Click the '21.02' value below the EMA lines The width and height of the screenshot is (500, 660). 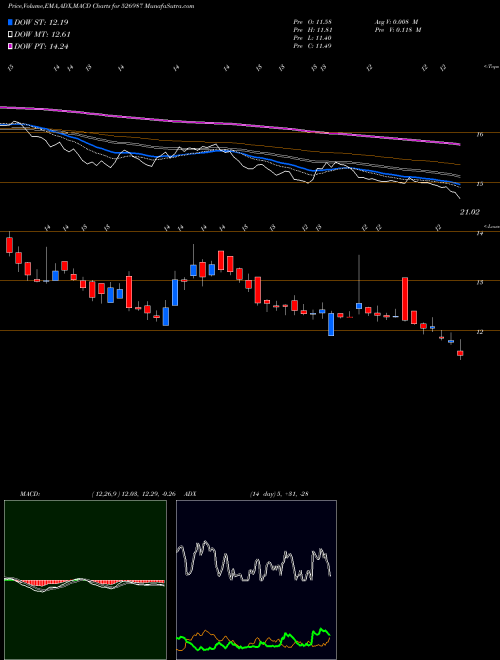(x=469, y=213)
